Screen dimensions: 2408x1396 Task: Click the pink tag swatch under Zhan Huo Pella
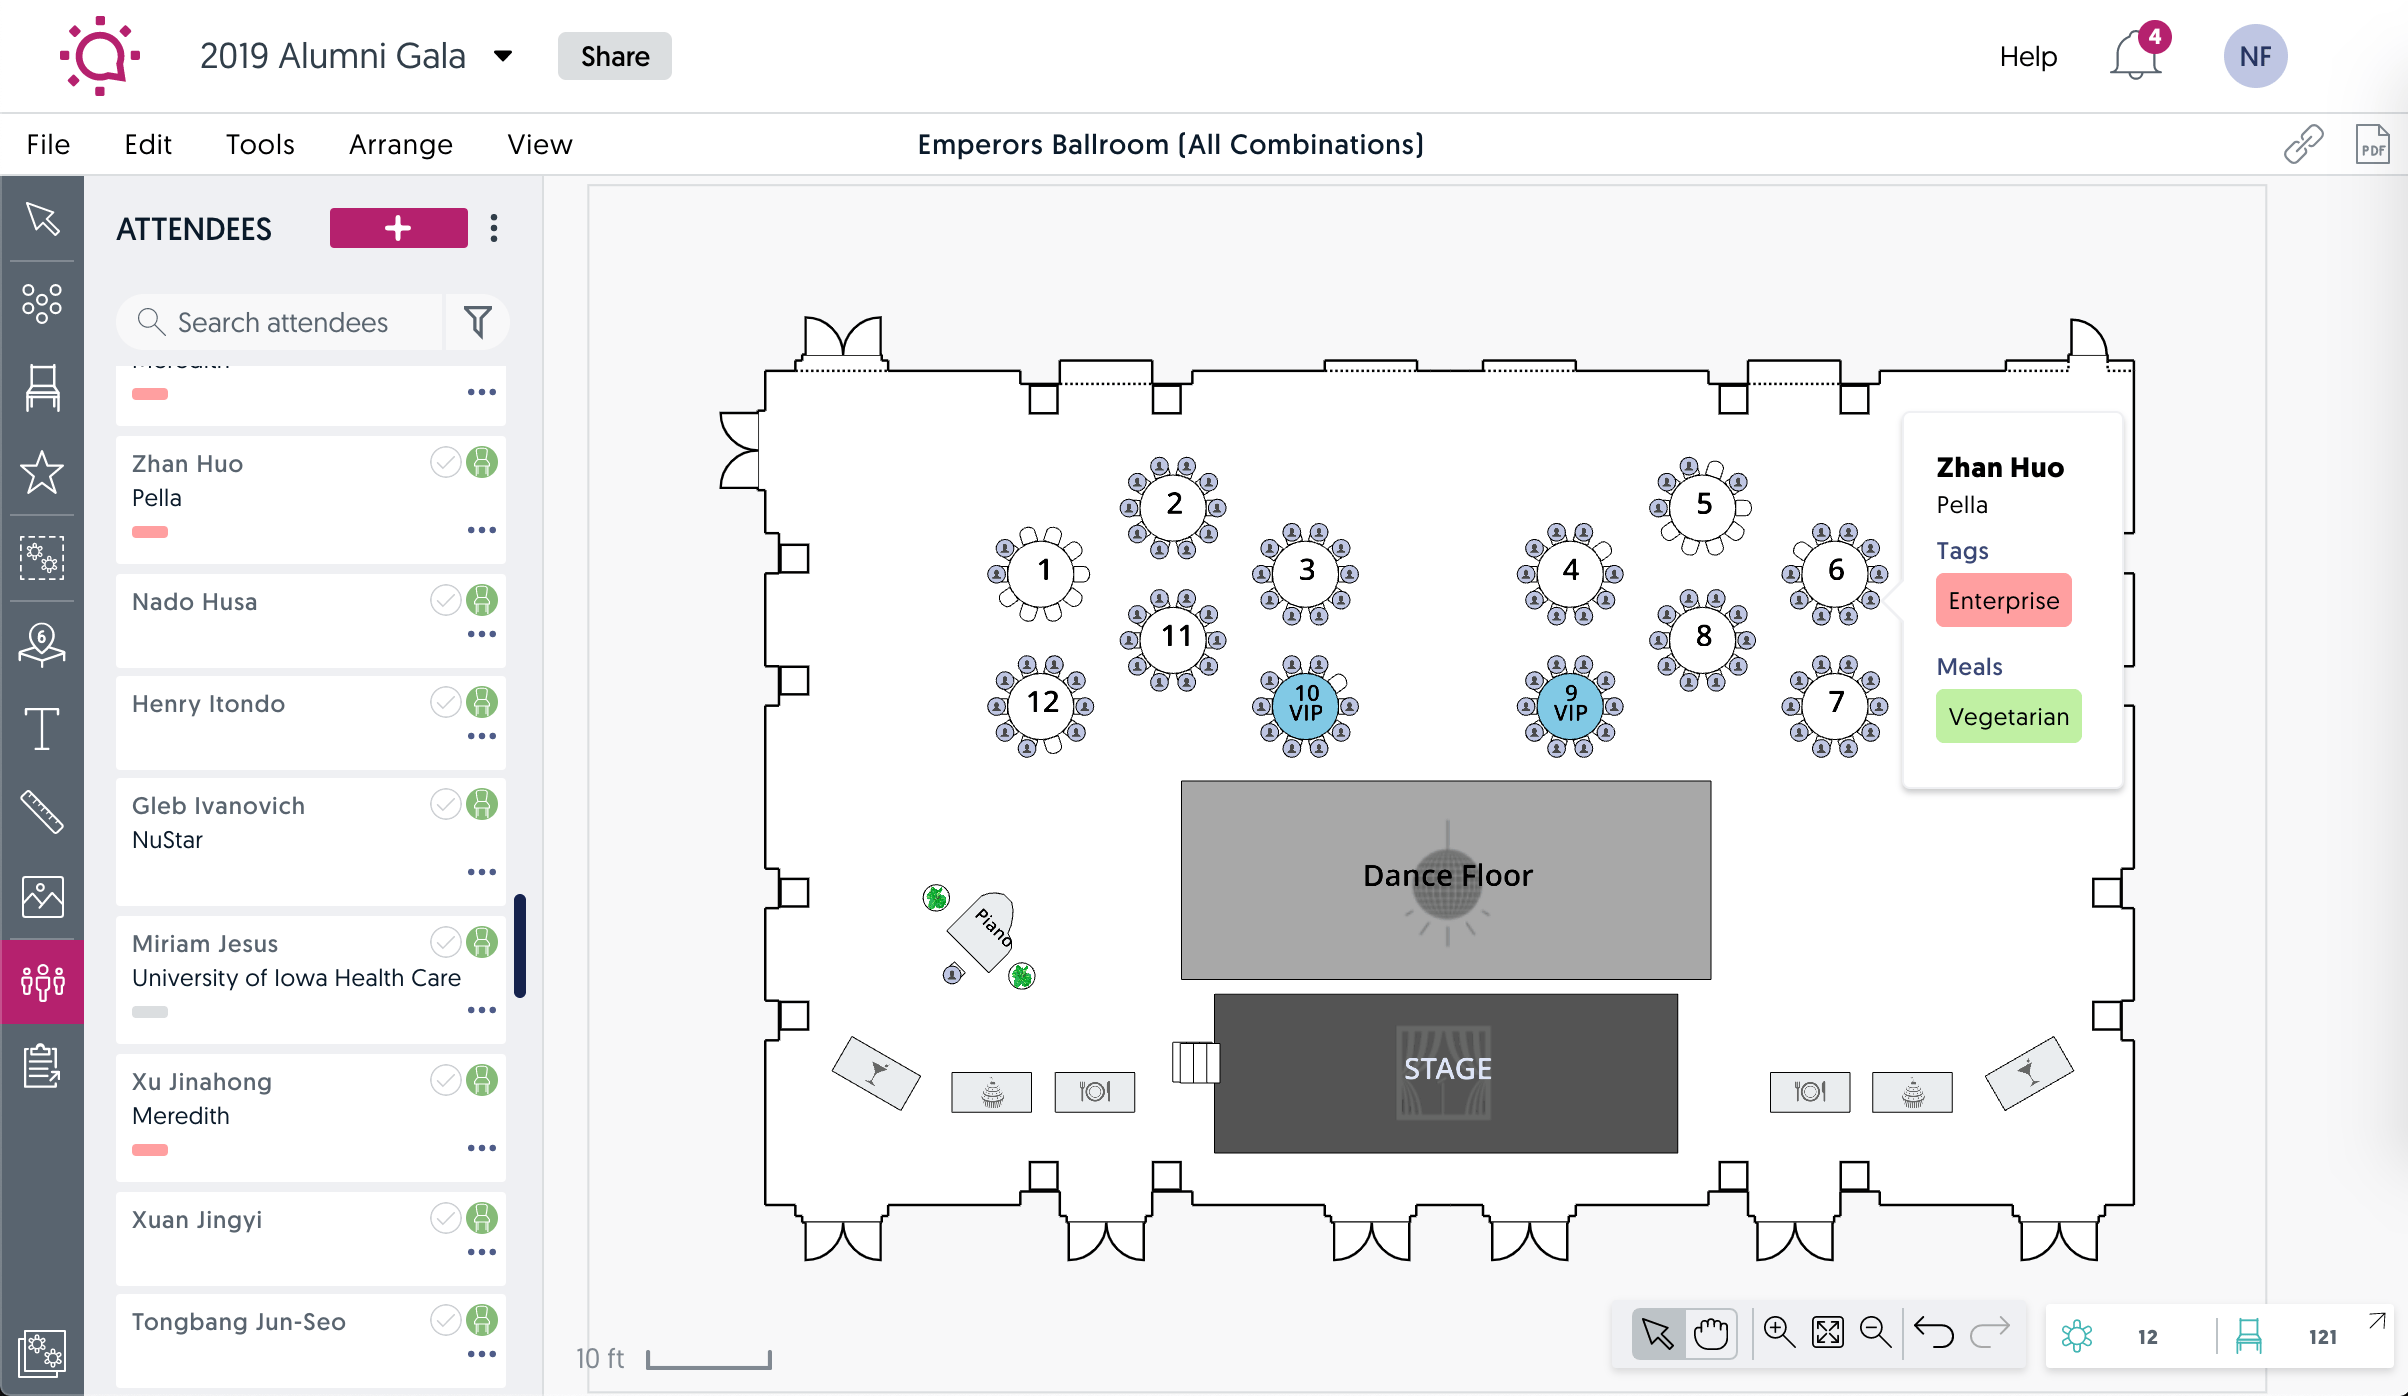[150, 532]
